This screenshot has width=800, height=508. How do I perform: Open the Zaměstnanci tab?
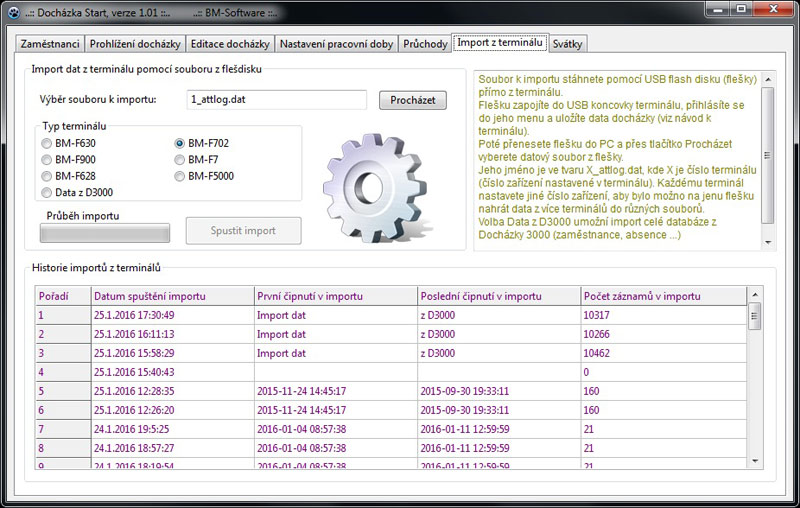[x=49, y=44]
